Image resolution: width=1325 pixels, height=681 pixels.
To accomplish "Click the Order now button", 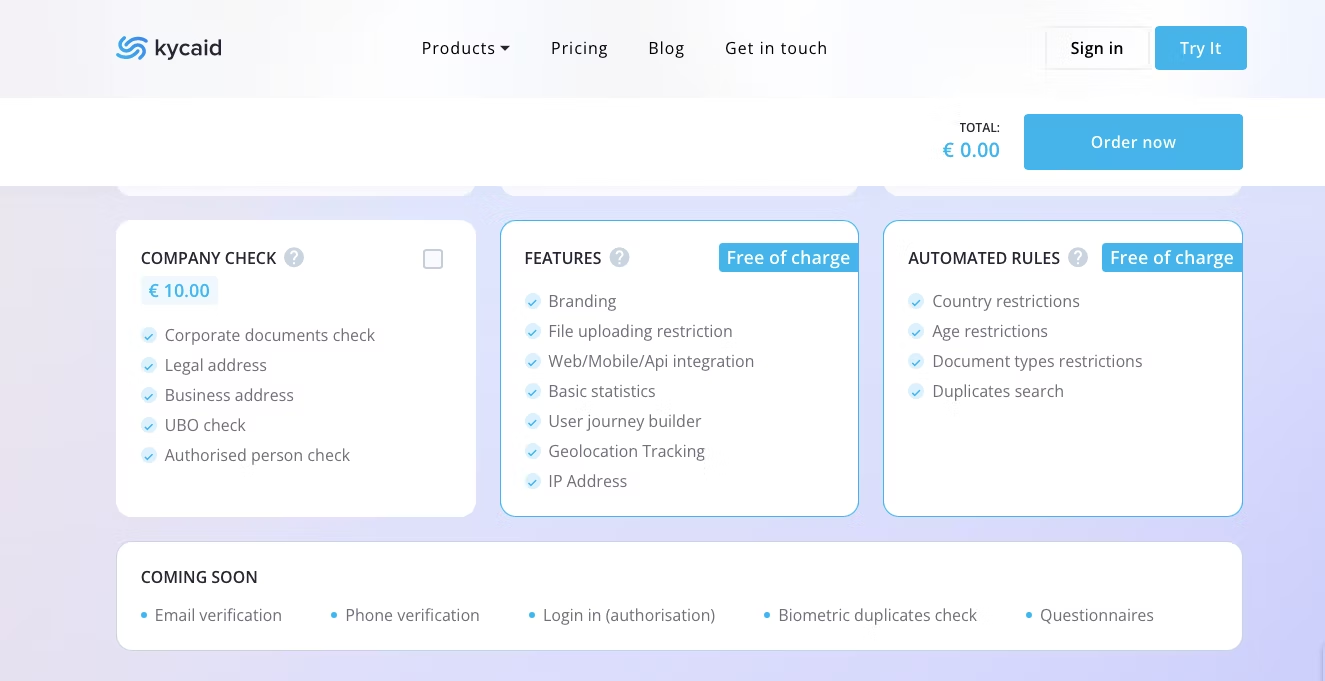I will tap(1133, 142).
